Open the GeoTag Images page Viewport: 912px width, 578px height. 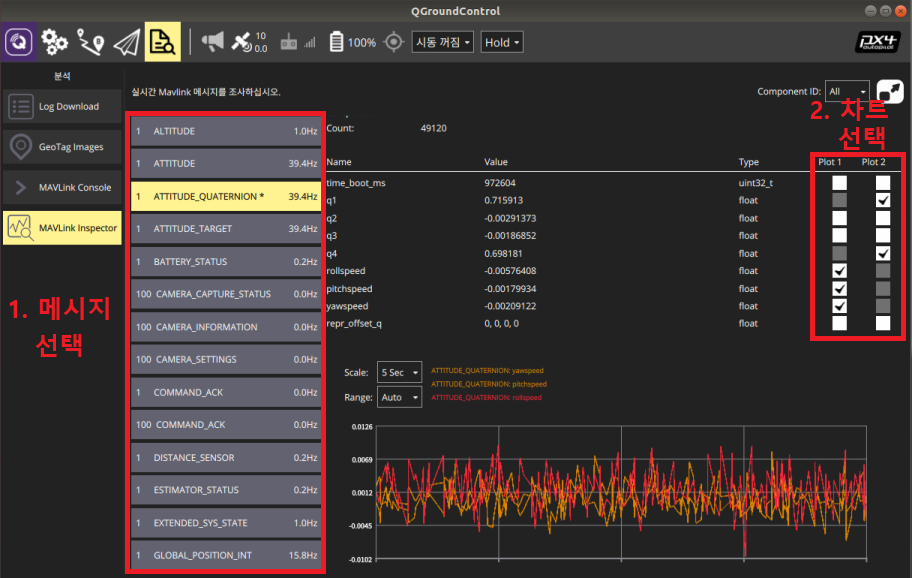(62, 147)
